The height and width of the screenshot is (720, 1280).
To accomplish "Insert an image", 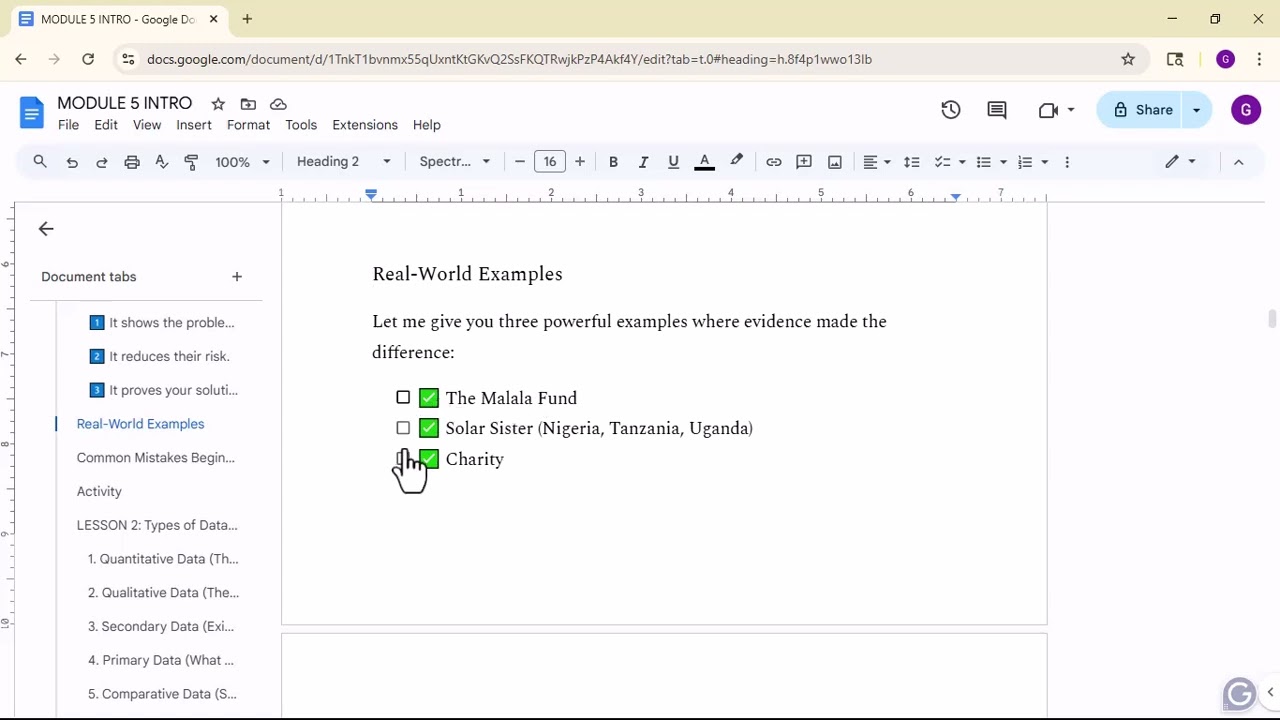I will [x=835, y=162].
